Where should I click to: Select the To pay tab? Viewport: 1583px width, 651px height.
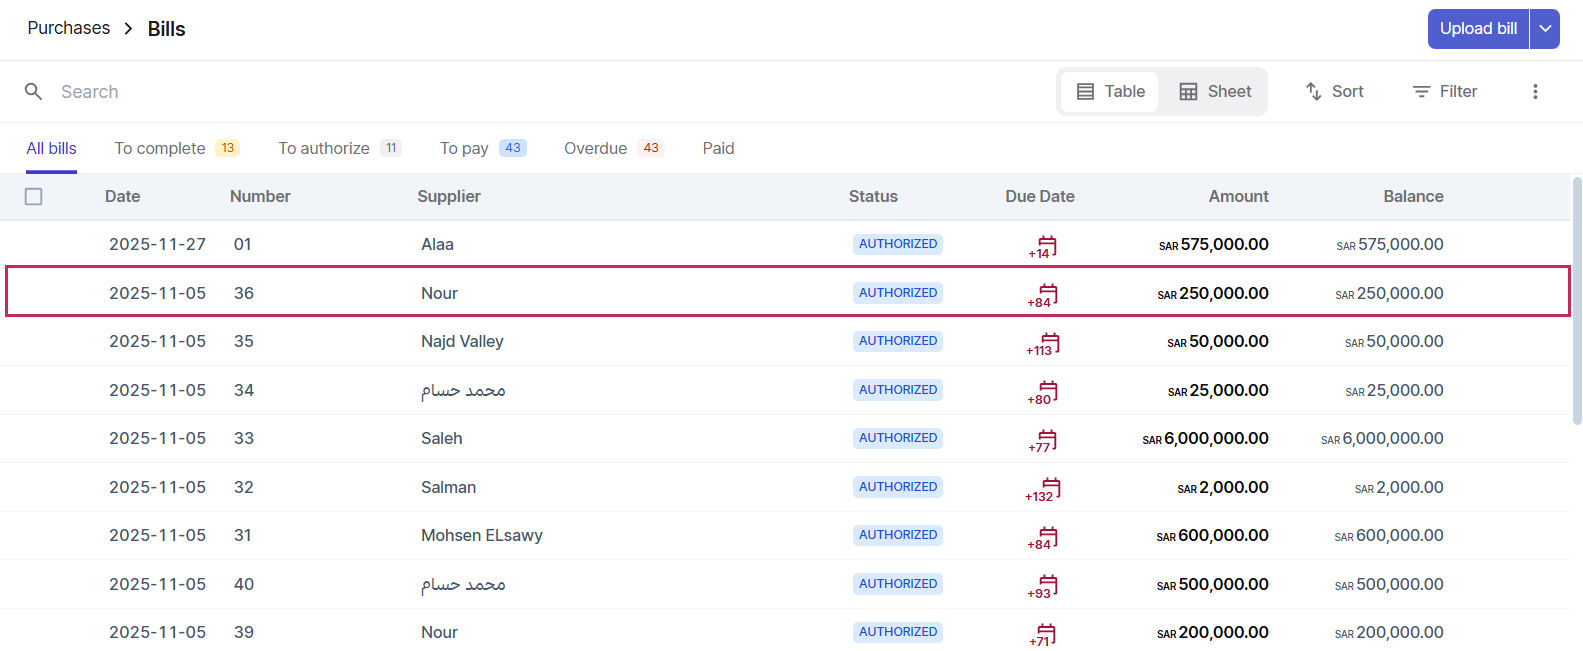coord(464,148)
